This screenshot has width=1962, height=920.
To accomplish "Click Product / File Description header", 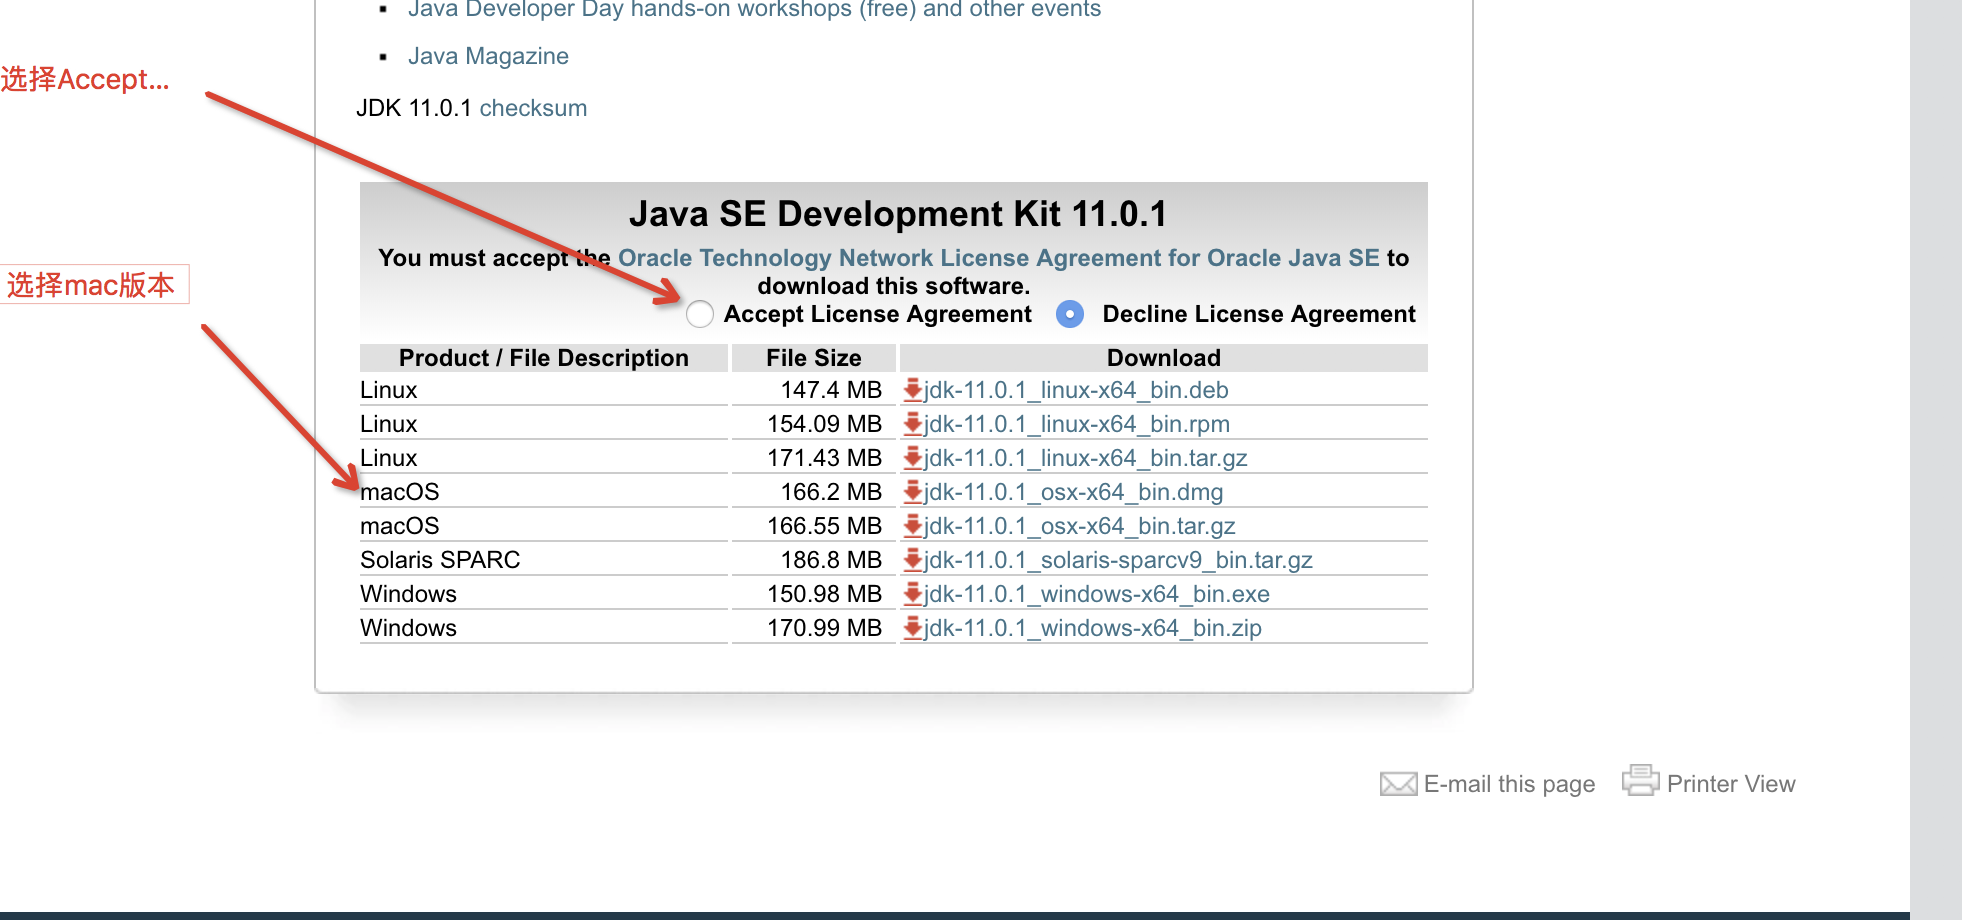I will point(543,358).
